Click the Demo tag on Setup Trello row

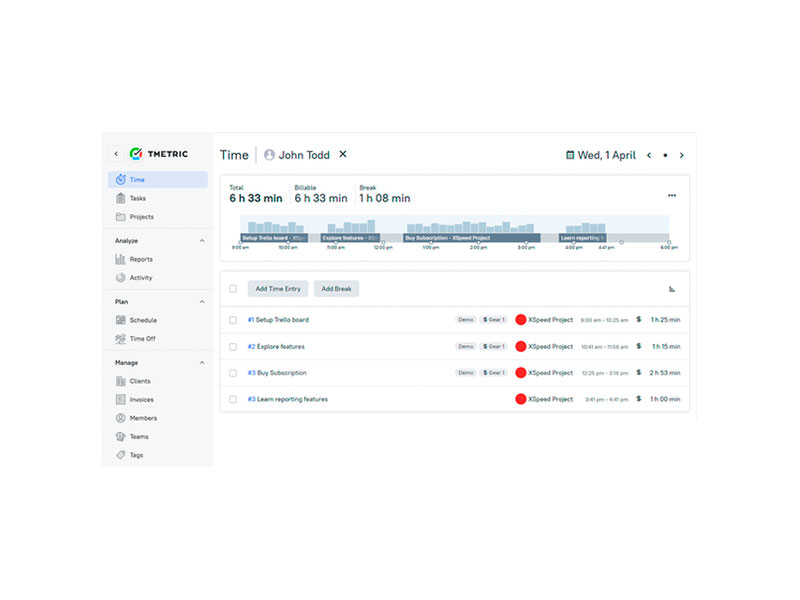click(465, 320)
